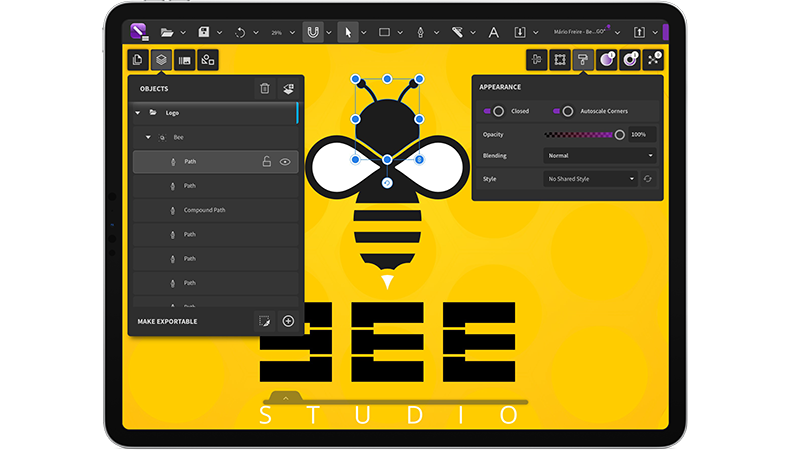Open the Effects sparkle panel icon

(653, 60)
